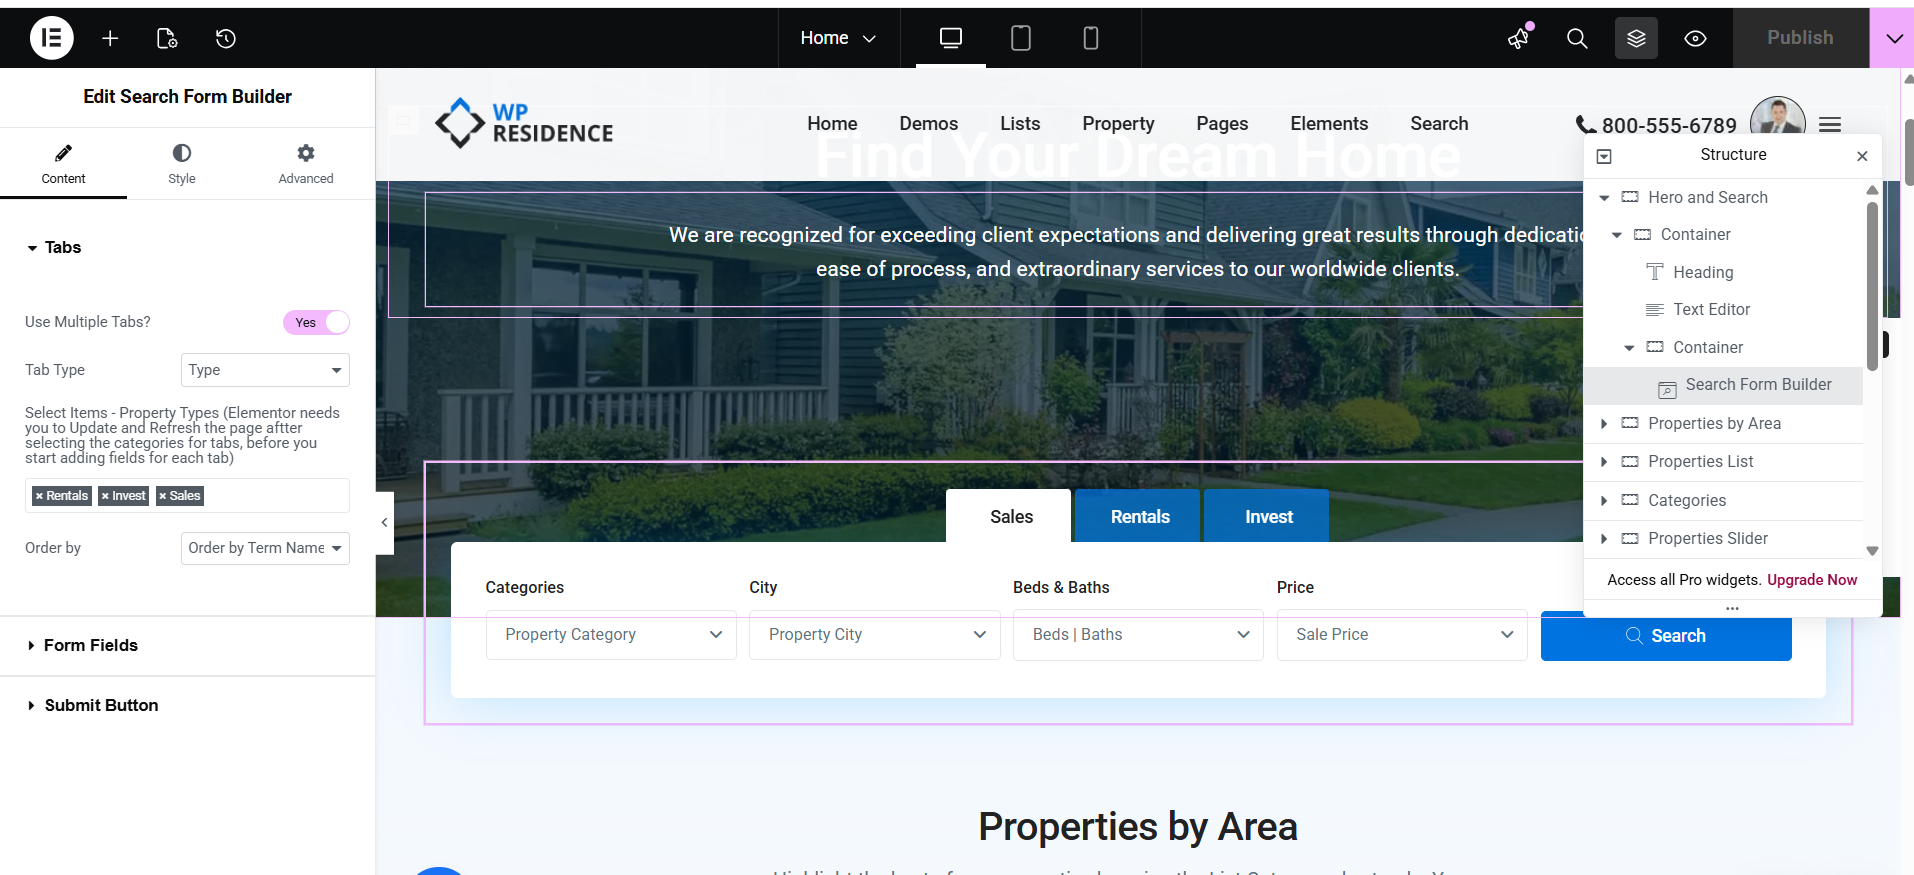Open the History clock icon
This screenshot has height=875, width=1914.
click(226, 38)
